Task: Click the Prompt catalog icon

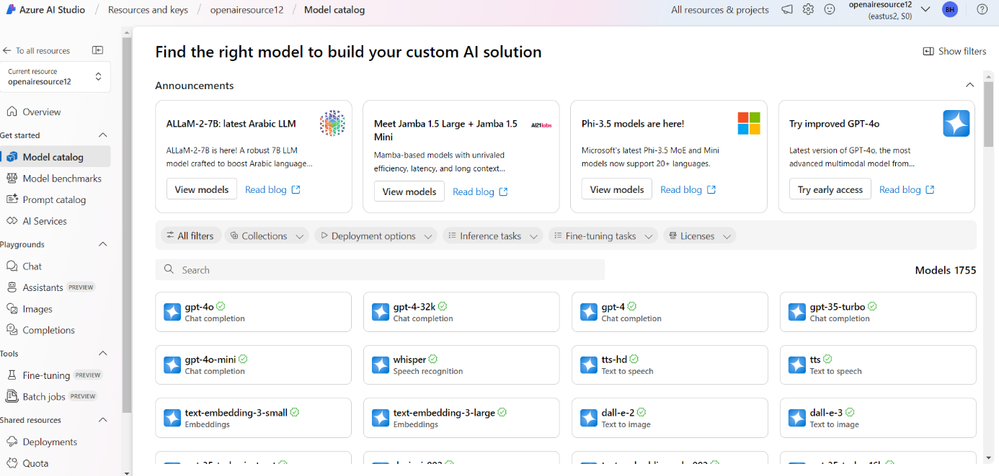Action: [11, 199]
